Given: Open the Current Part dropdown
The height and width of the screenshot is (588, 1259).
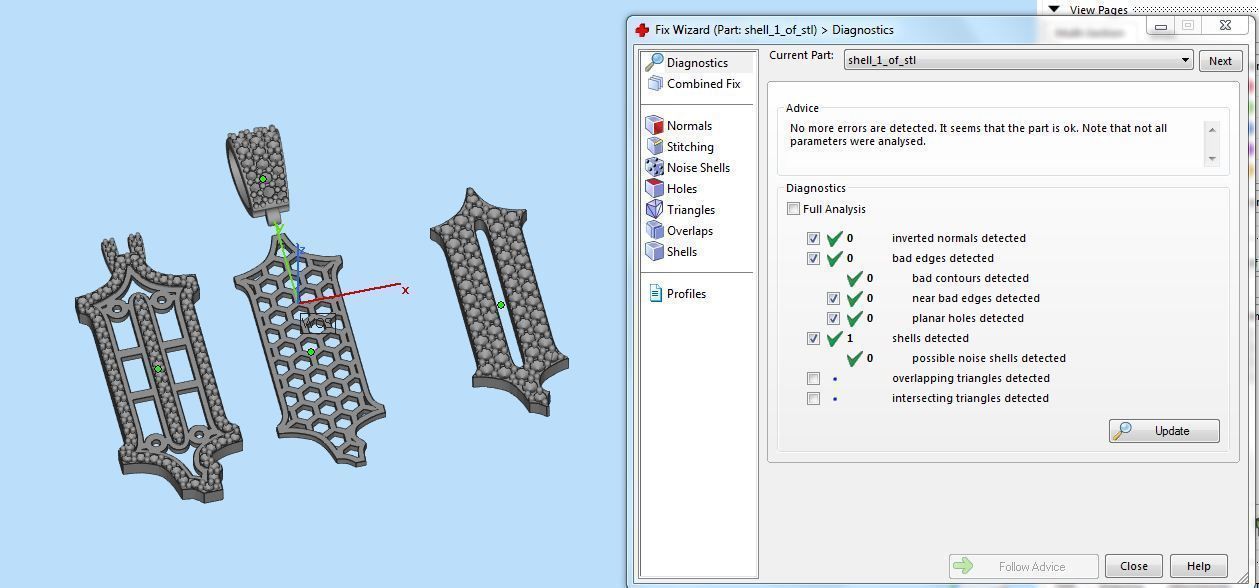Looking at the screenshot, I should pos(1018,60).
